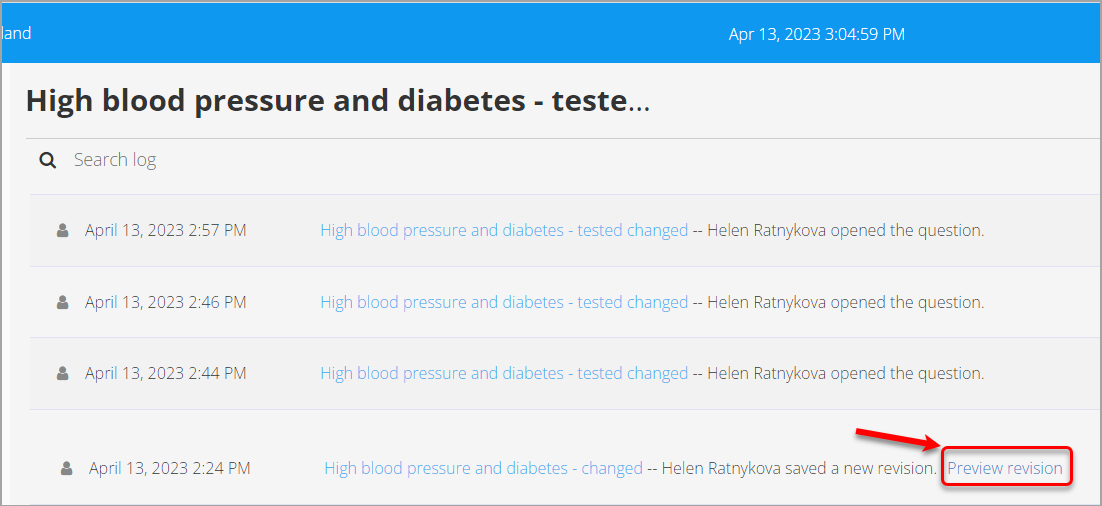Open the question link in the 2:44 PM row
1102x506 pixels.
(504, 373)
